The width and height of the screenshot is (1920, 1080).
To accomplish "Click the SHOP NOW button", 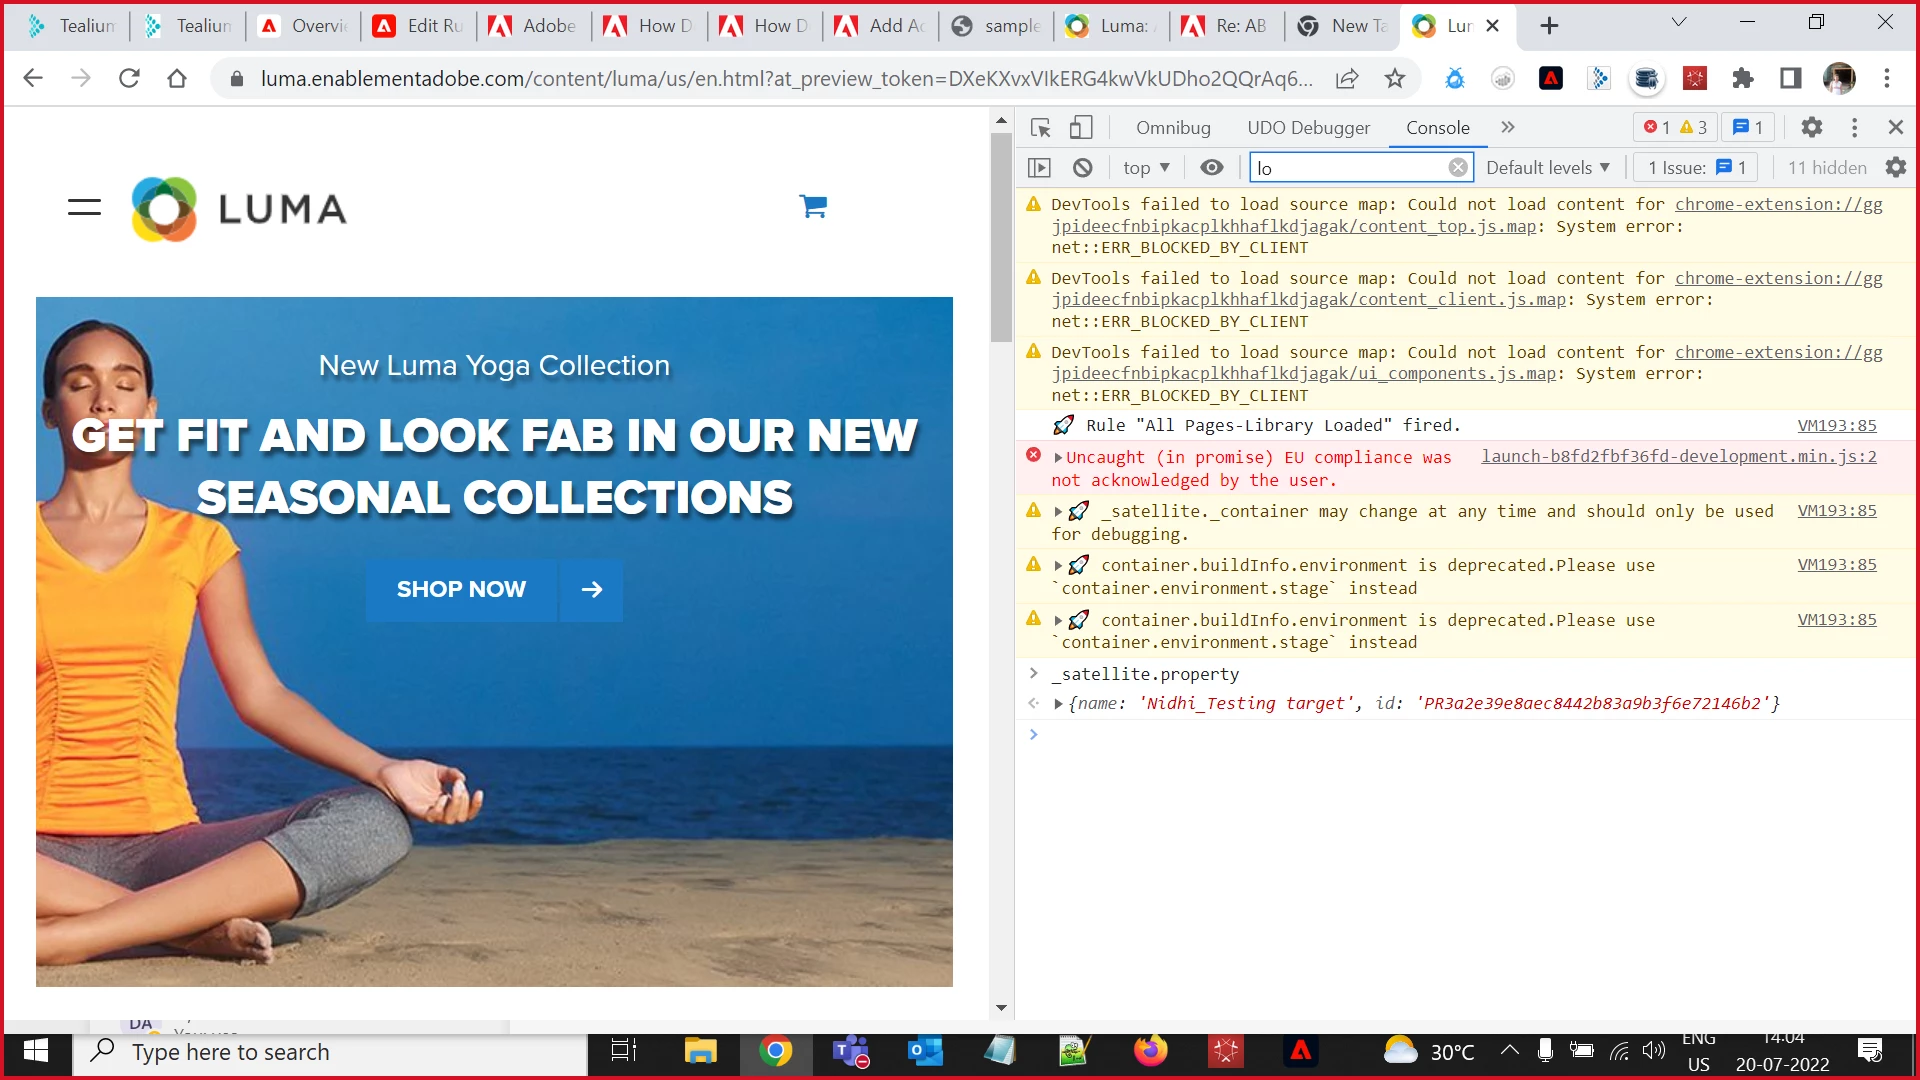I will pyautogui.click(x=461, y=590).
